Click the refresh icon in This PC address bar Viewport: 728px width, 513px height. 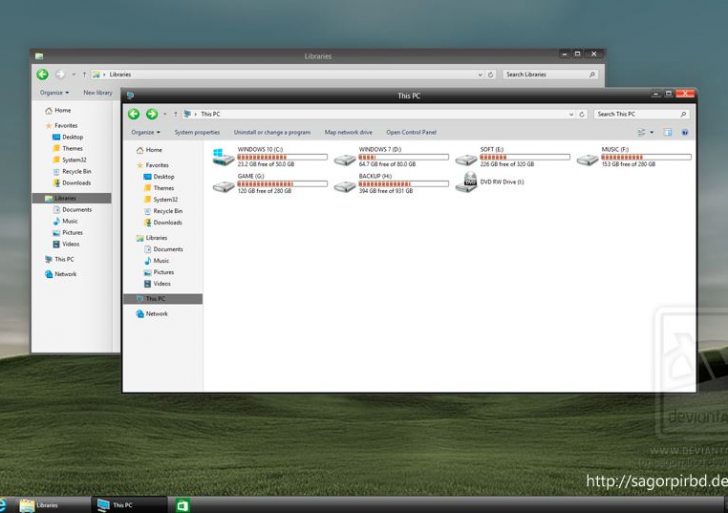click(x=582, y=114)
